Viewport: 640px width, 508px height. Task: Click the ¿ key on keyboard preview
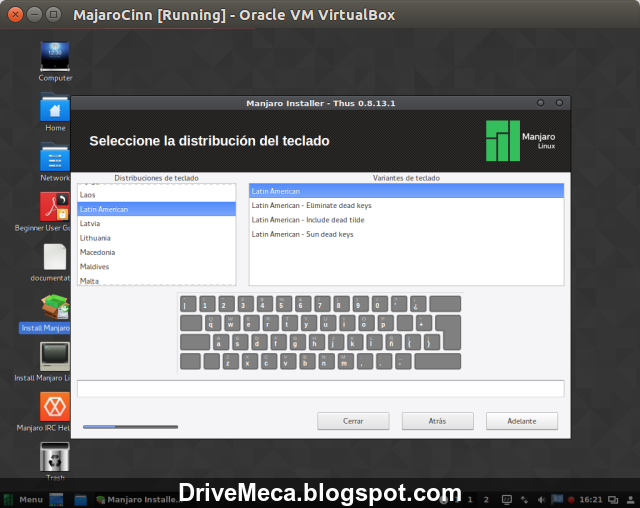pyautogui.click(x=418, y=304)
